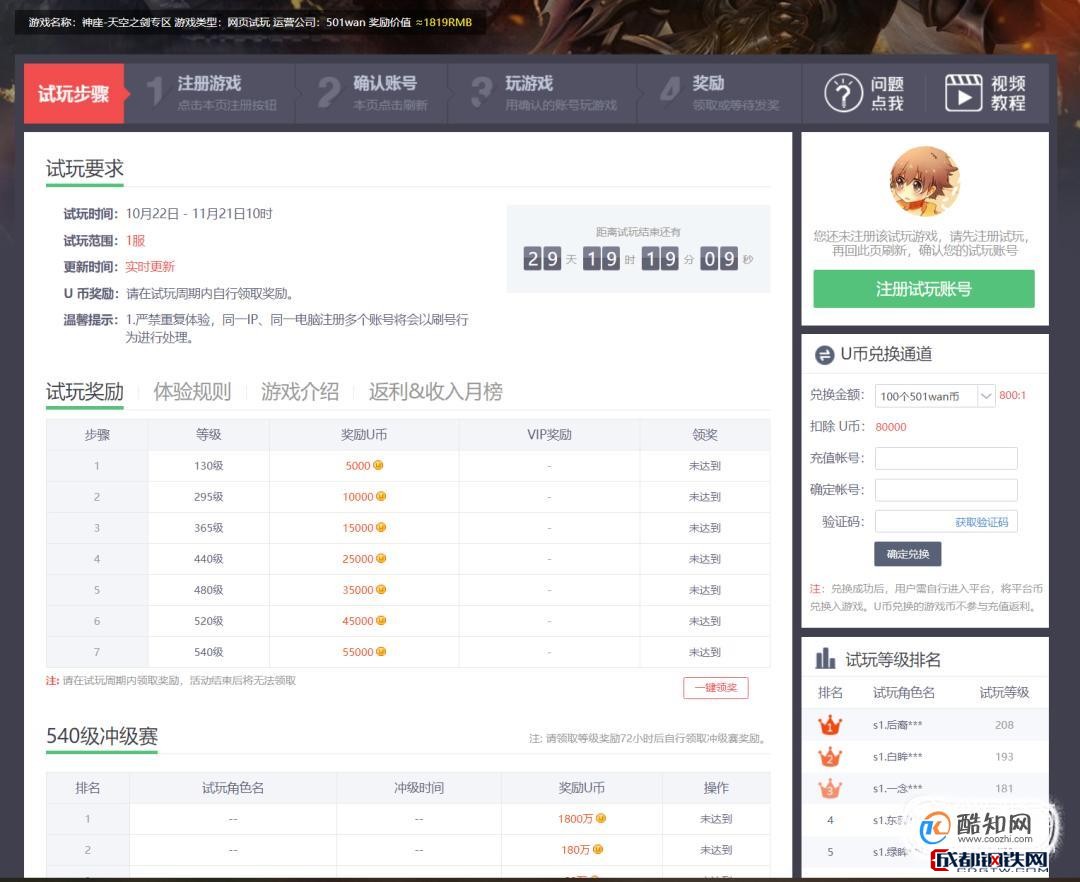Click the 注册试玩账号 green button
This screenshot has height=882, width=1080.
pyautogui.click(x=923, y=288)
